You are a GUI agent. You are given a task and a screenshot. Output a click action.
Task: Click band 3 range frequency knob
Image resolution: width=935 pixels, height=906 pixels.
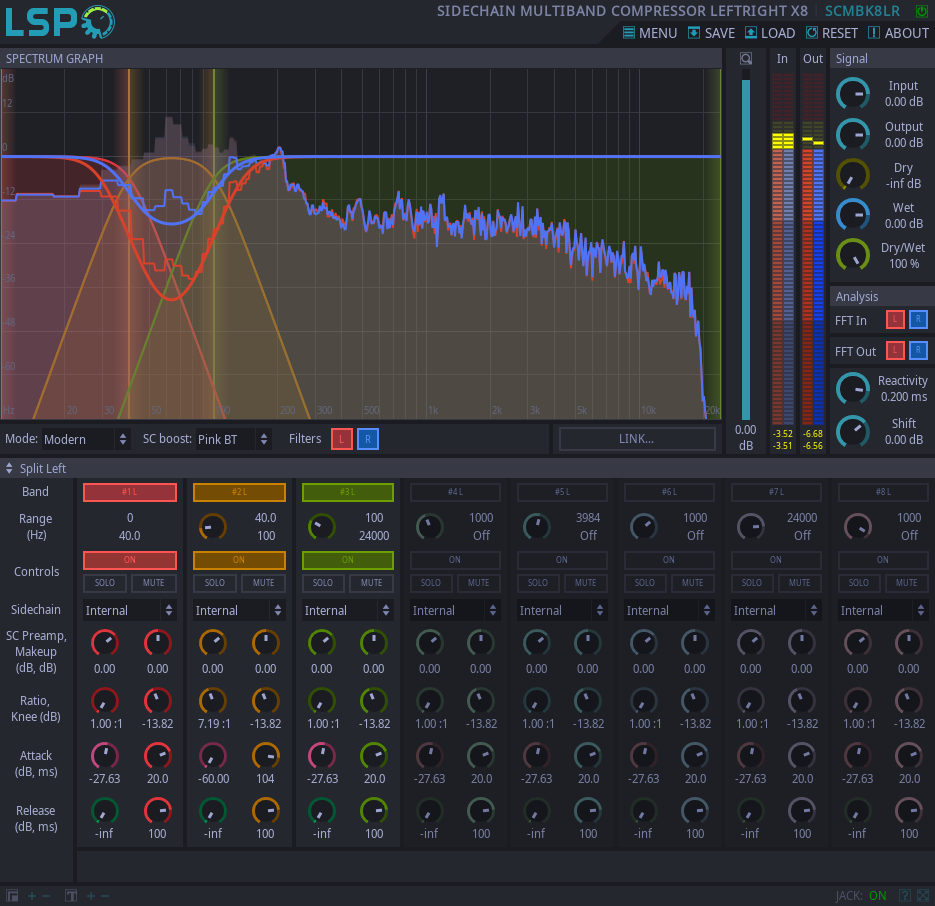321,527
